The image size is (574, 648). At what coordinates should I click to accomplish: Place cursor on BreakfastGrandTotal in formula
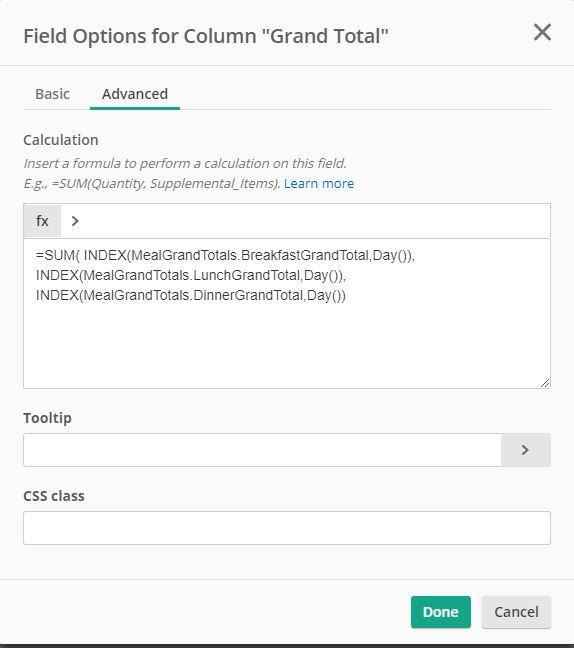(305, 255)
